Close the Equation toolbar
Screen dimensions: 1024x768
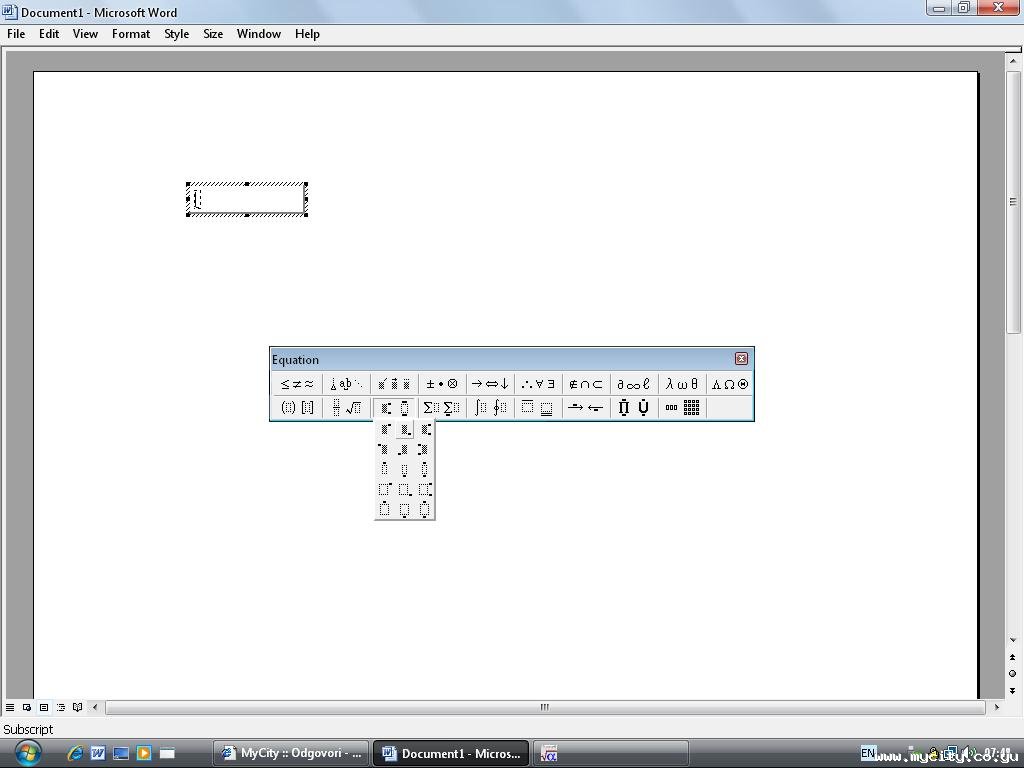click(741, 359)
